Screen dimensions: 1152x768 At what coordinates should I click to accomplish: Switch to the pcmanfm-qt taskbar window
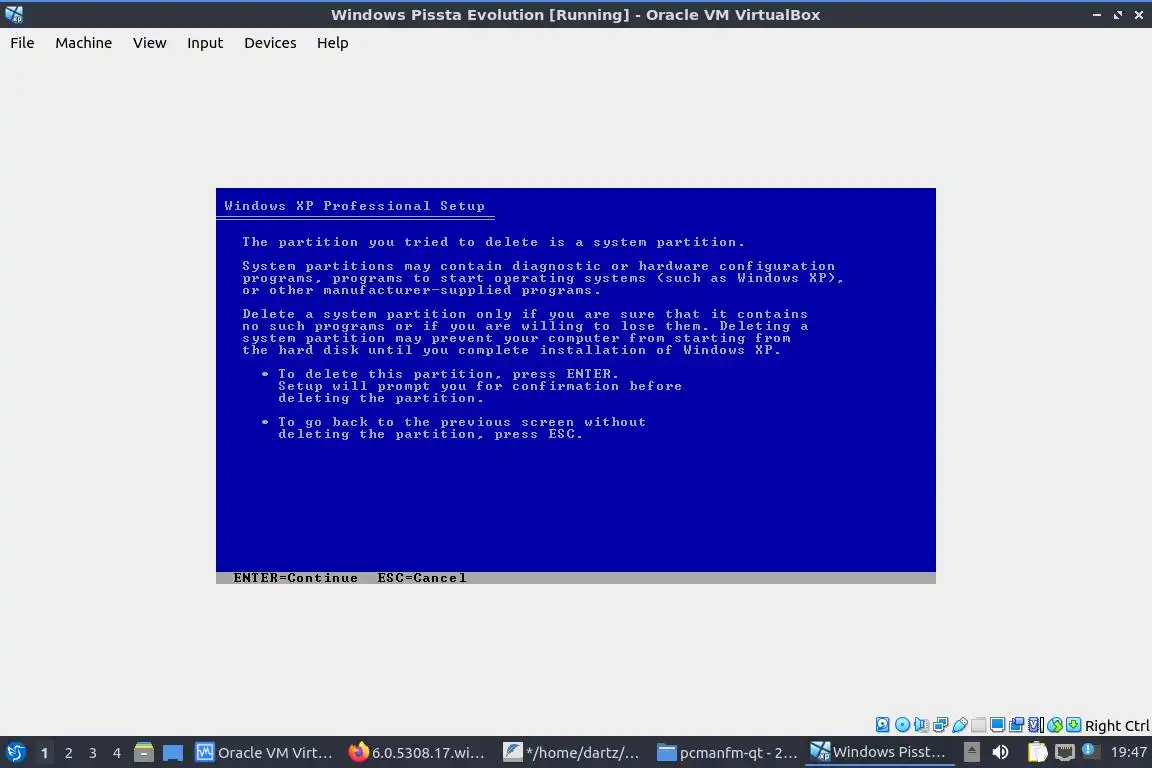(x=726, y=752)
